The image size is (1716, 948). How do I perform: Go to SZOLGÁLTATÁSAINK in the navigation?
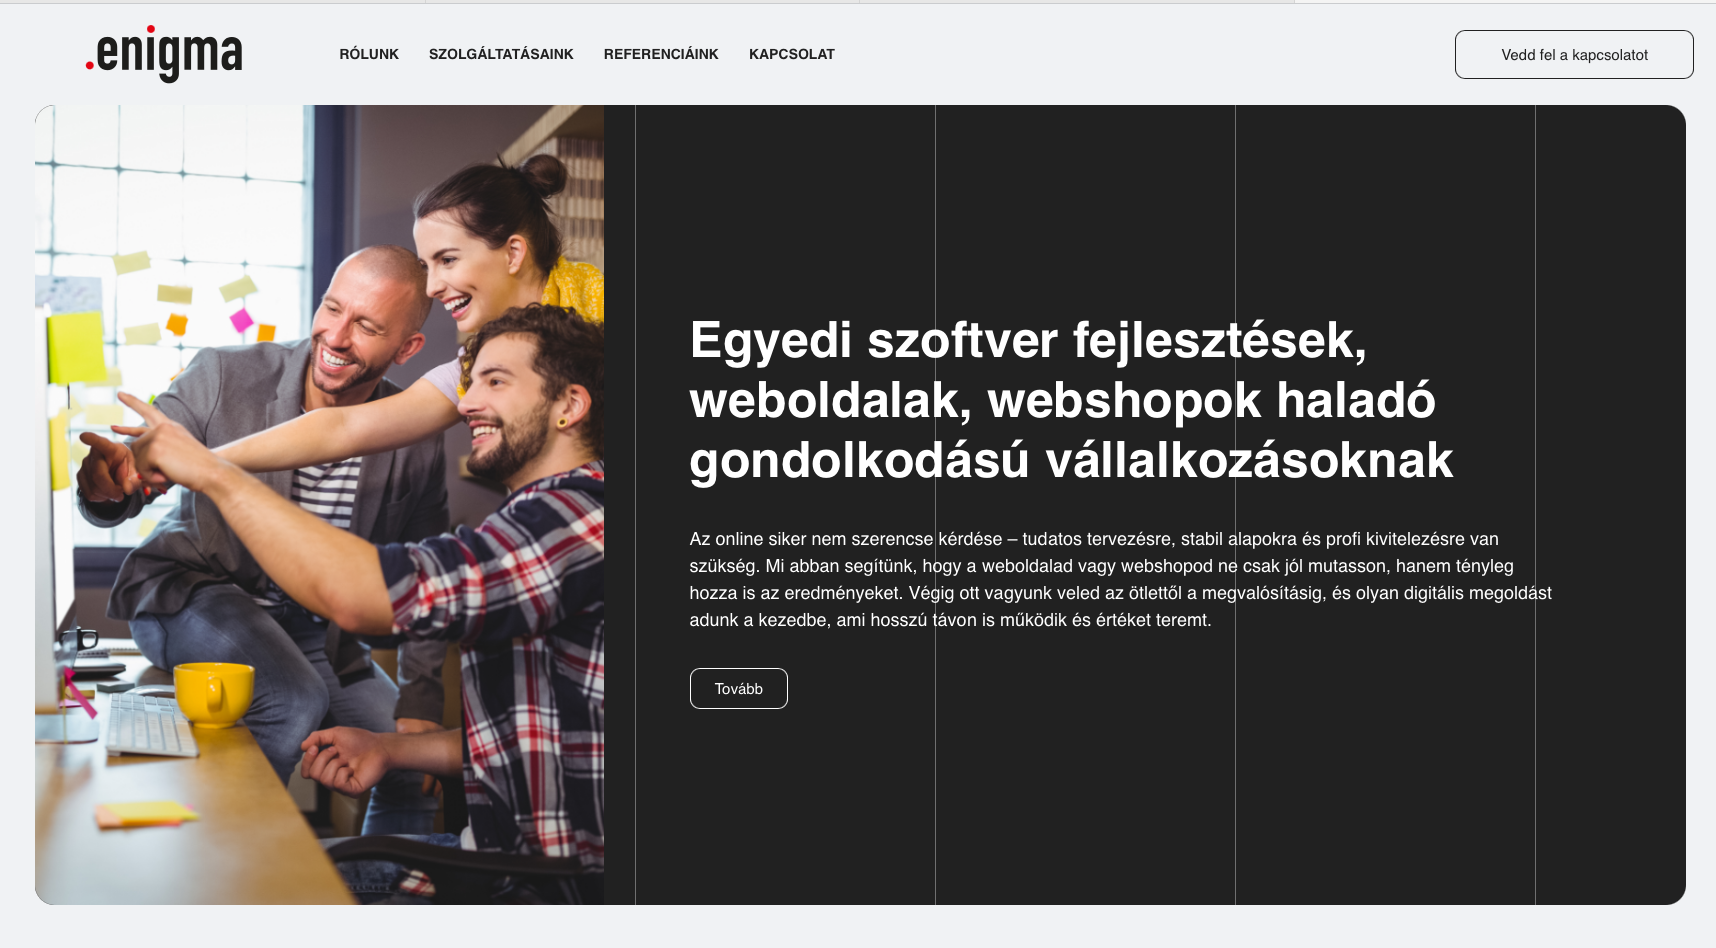tap(501, 54)
